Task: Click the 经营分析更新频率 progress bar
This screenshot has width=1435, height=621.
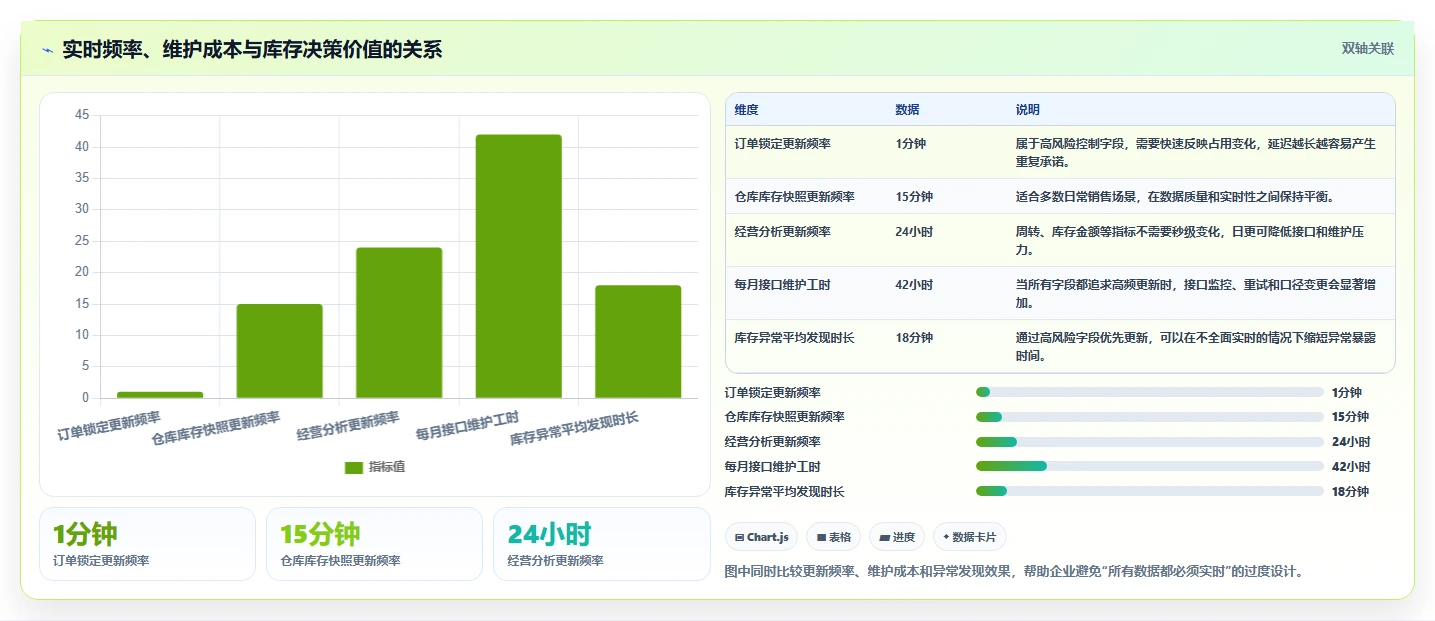Action: [x=1149, y=441]
